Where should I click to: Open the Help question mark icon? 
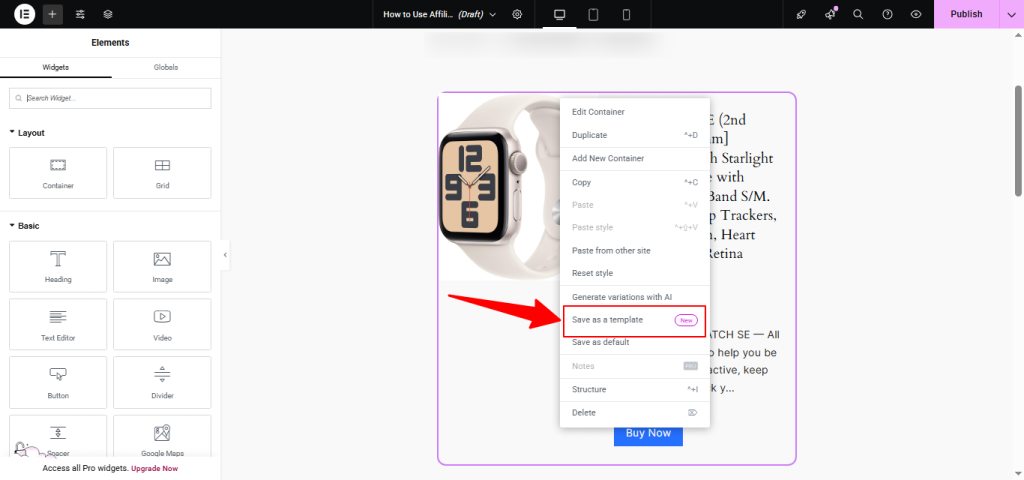click(887, 14)
